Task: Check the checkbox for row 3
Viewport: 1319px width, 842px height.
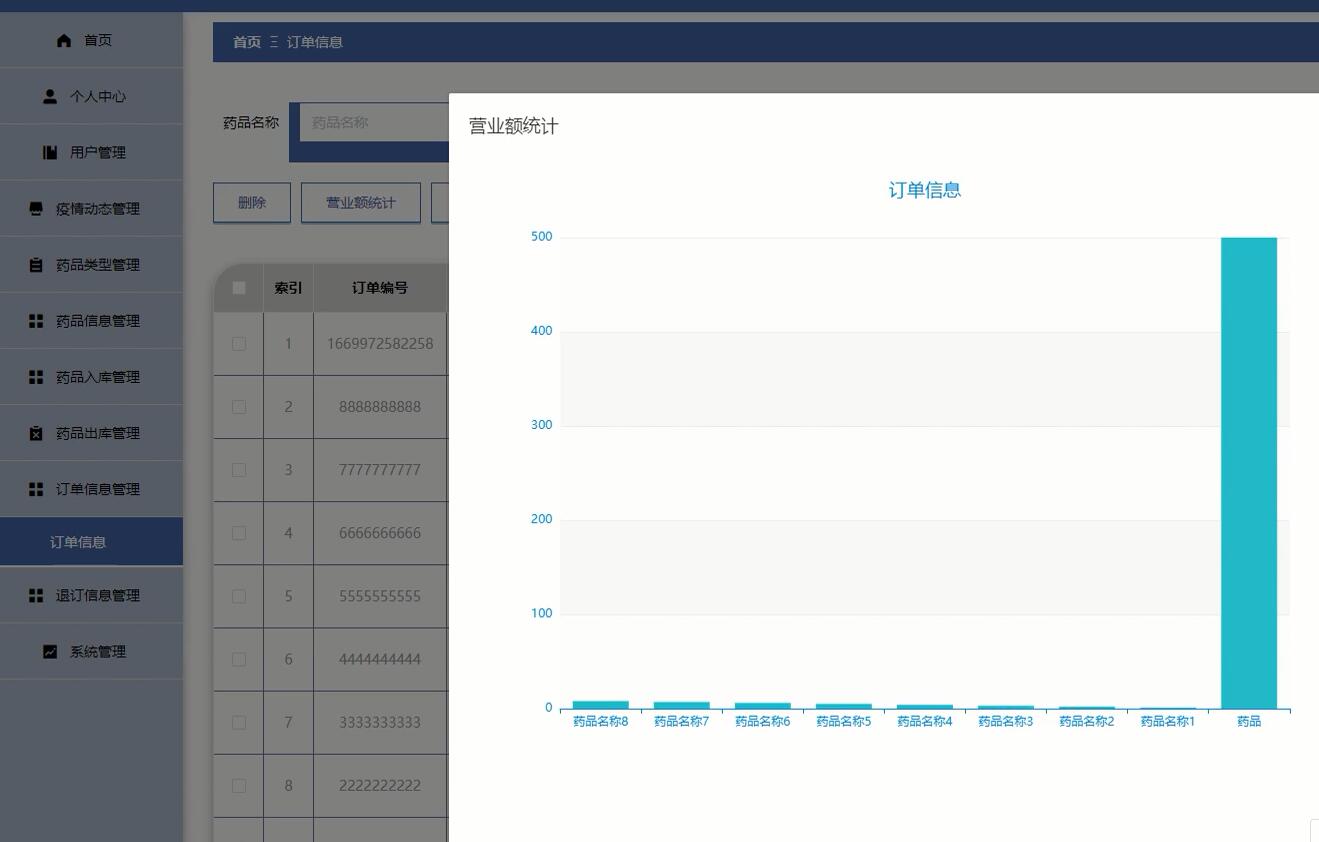Action: point(239,470)
